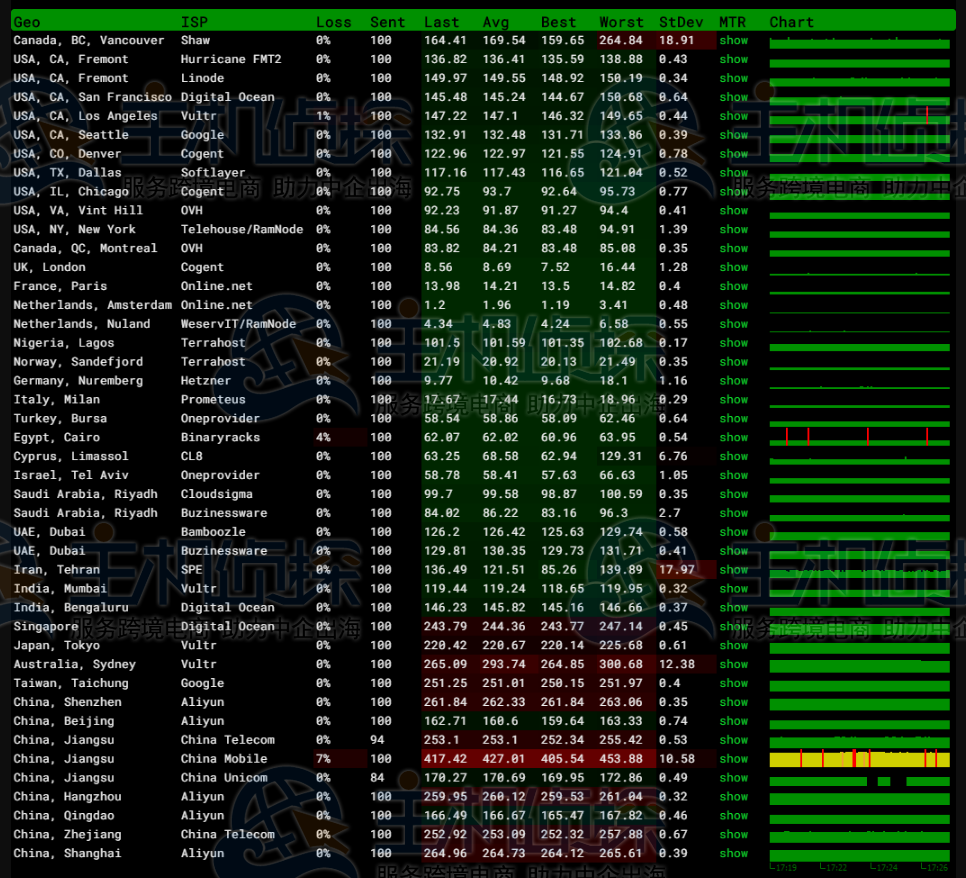
Task: Click show link for UK London Cogent
Action: pyautogui.click(x=733, y=267)
